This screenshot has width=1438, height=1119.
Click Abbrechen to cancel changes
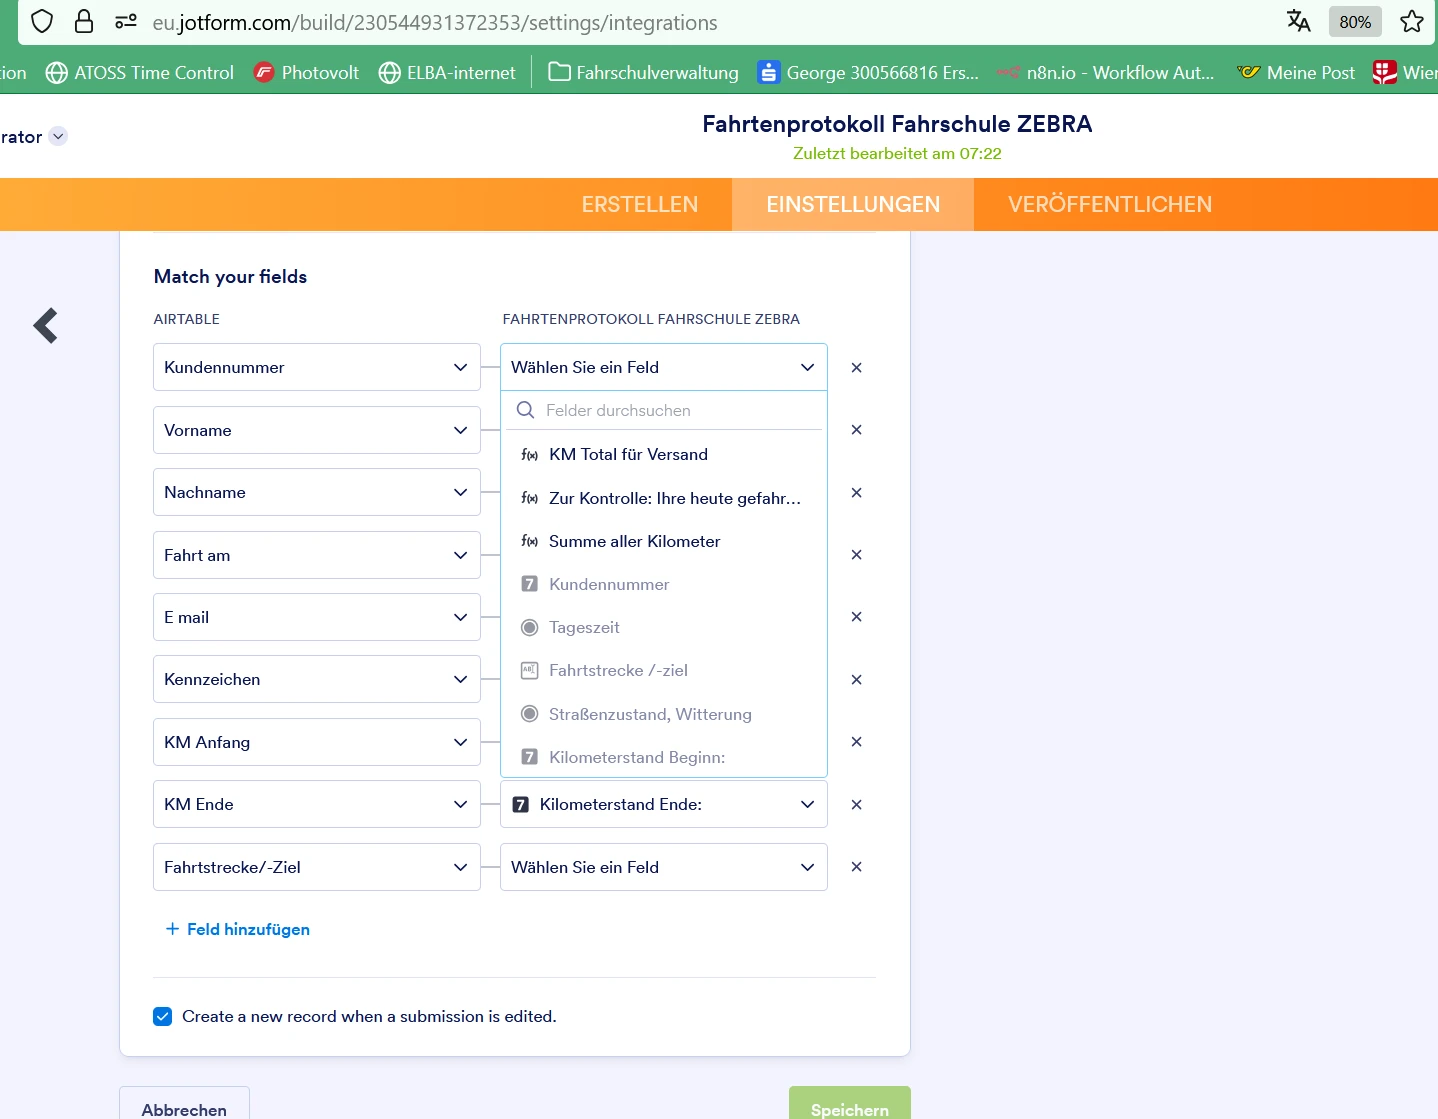tap(184, 1109)
